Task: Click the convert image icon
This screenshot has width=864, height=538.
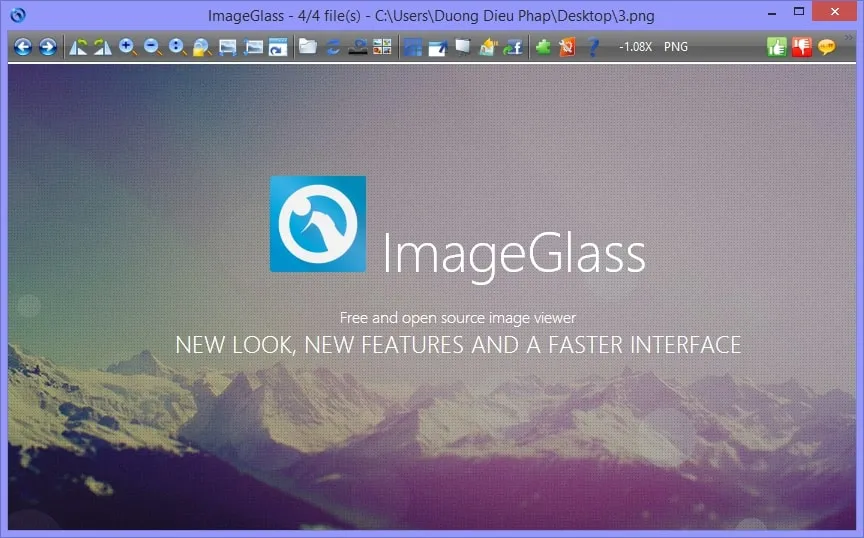Action: pyautogui.click(x=488, y=47)
